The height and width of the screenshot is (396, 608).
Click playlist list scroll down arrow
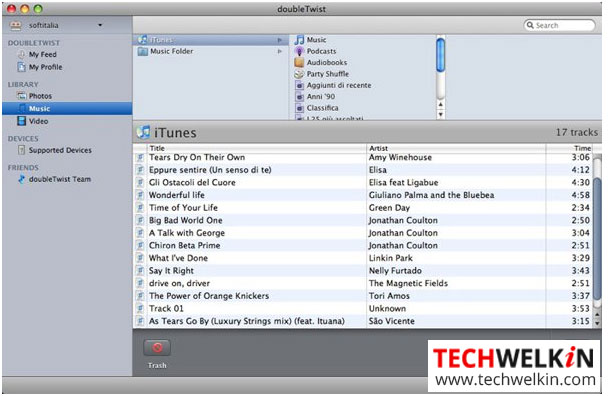point(440,114)
